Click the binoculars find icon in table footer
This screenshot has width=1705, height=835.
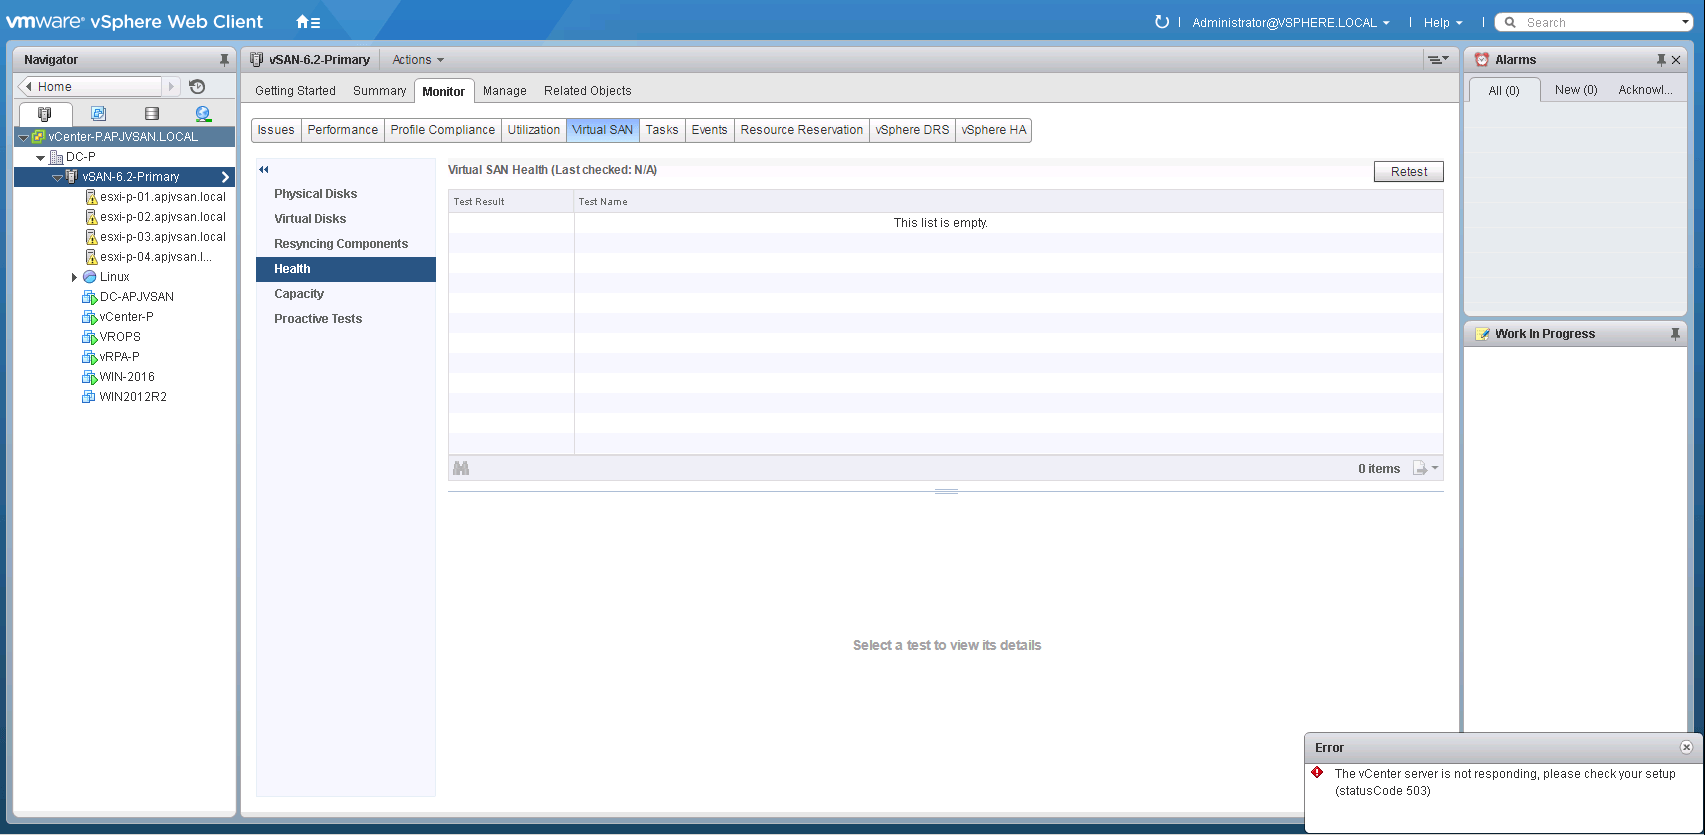pos(461,468)
